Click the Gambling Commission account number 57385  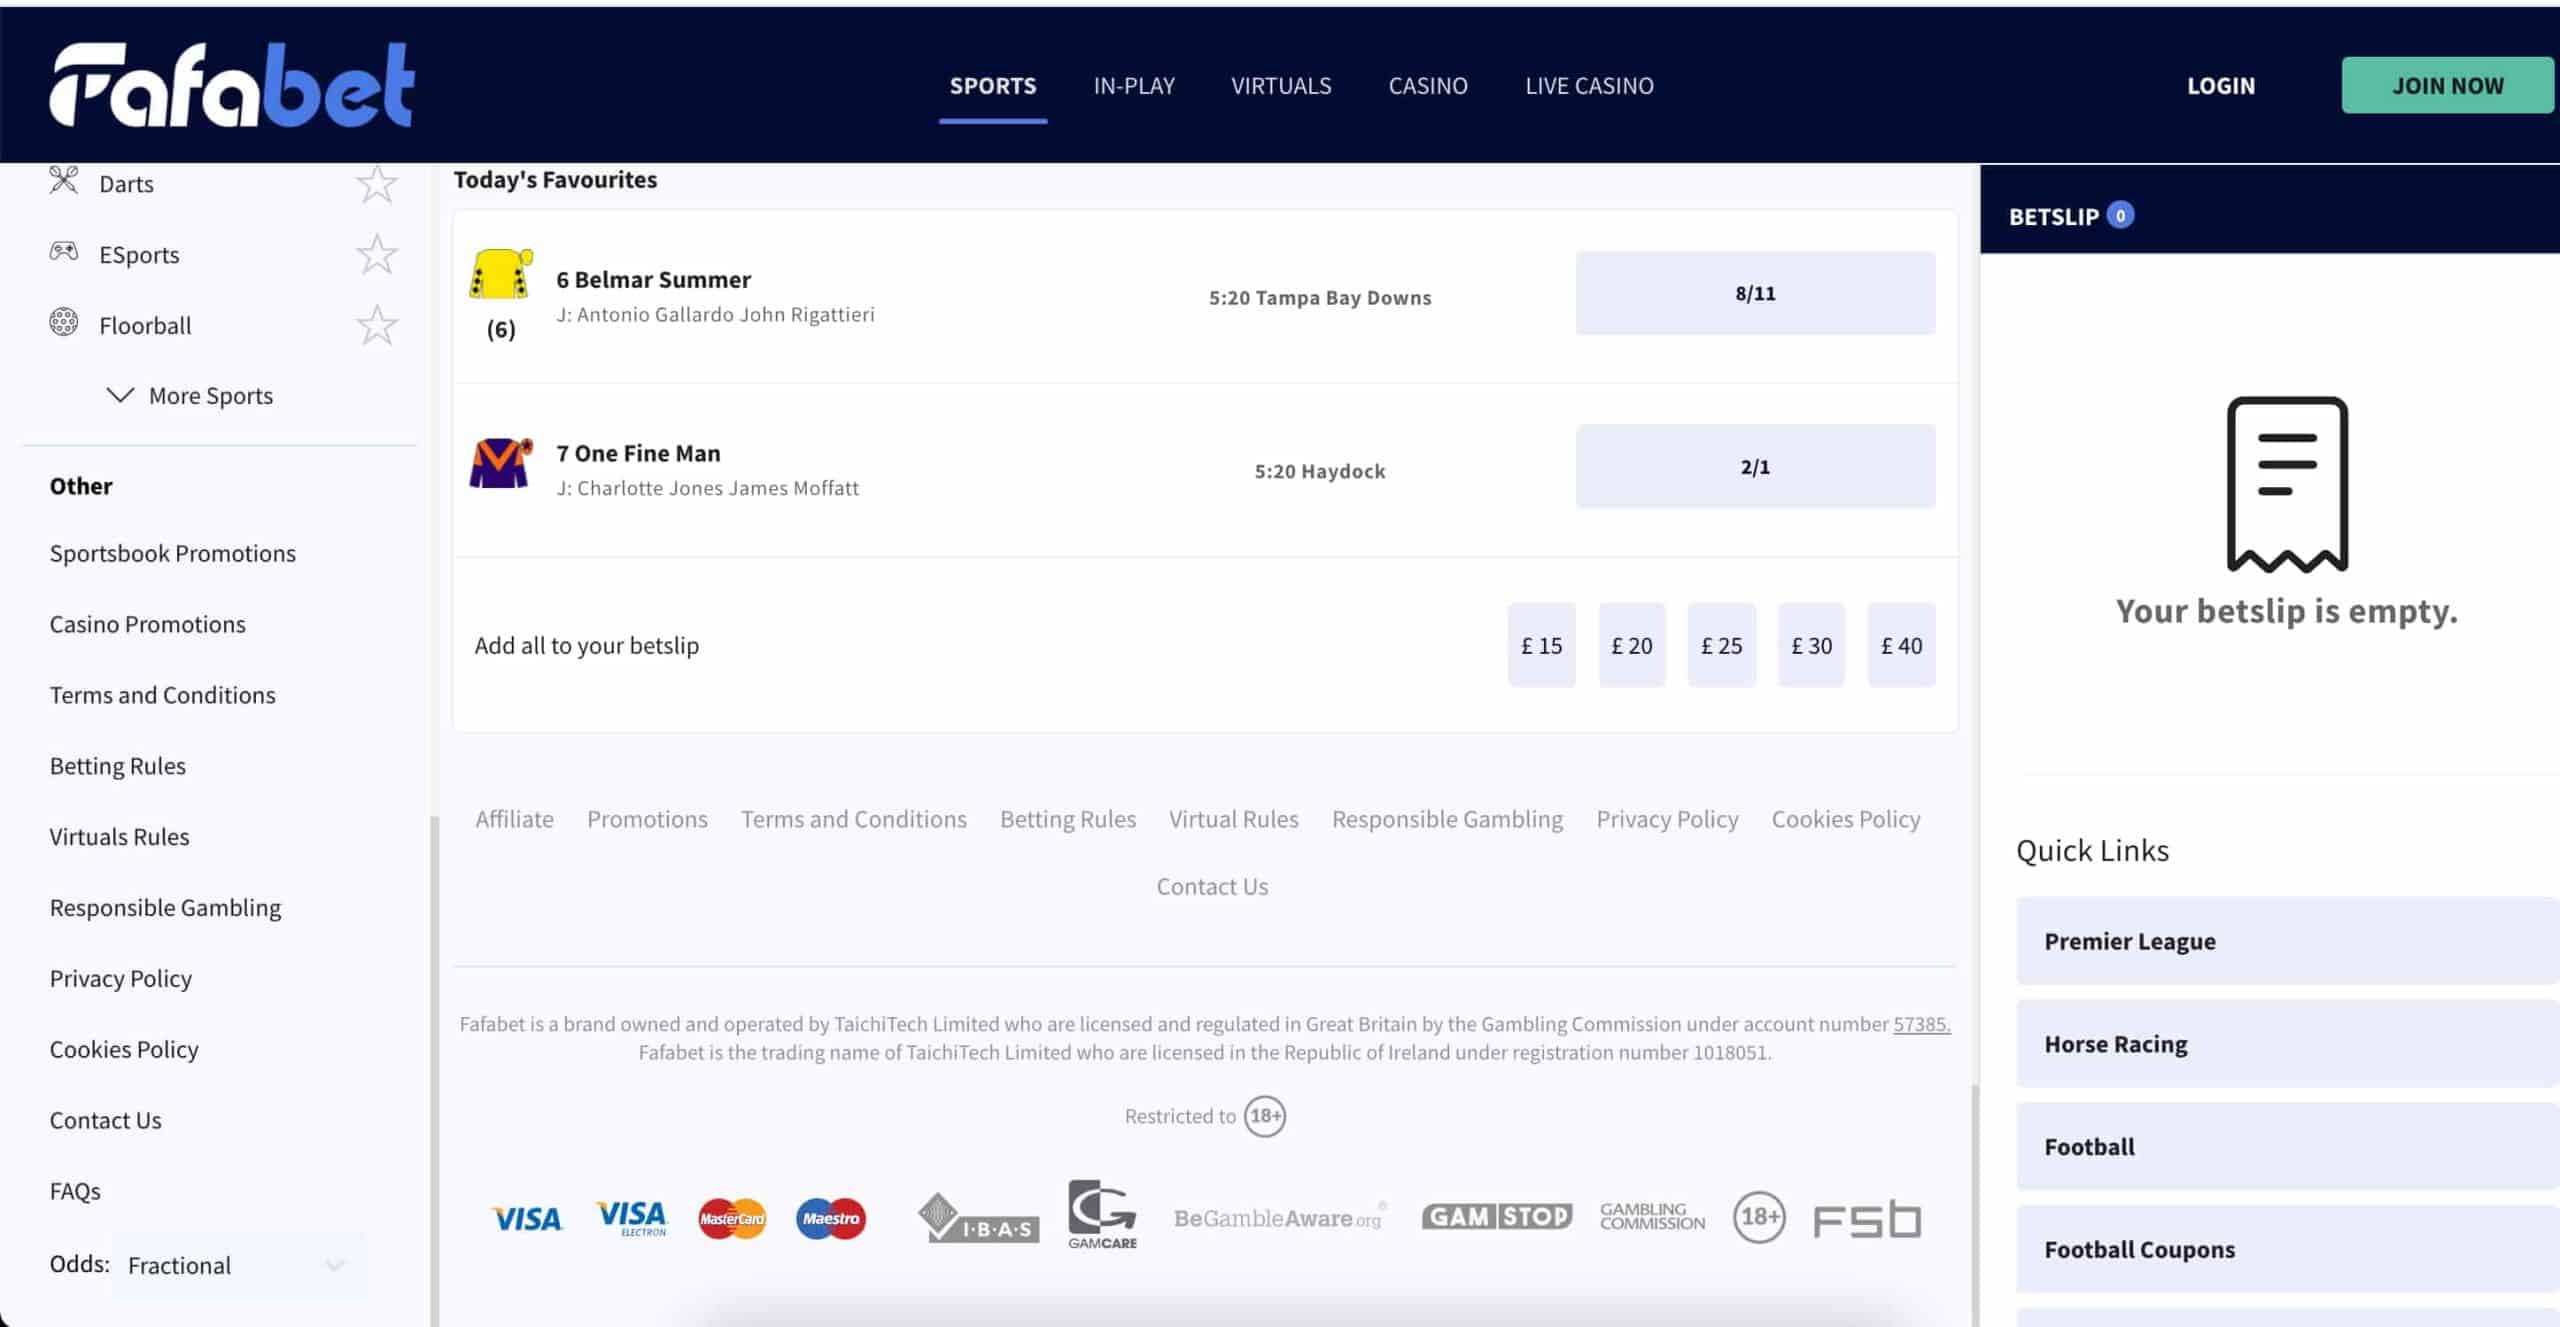1920,1024
